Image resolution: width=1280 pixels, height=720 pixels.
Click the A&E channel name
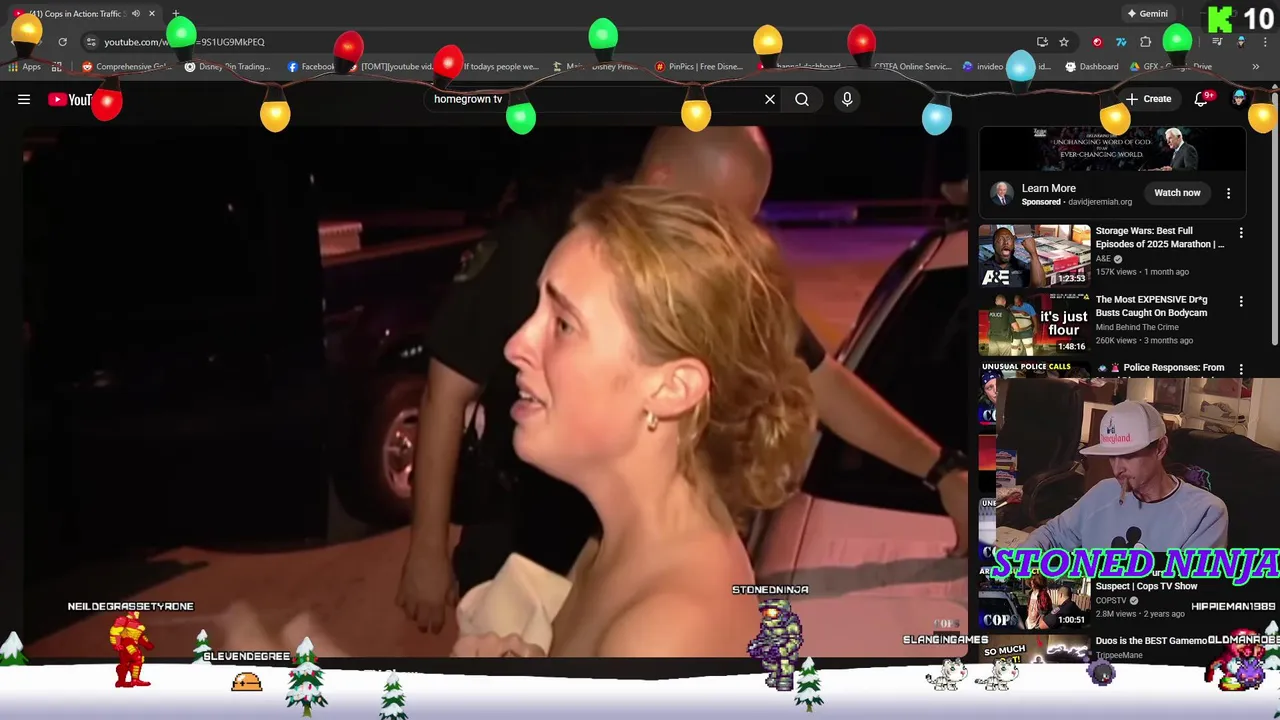click(1104, 259)
